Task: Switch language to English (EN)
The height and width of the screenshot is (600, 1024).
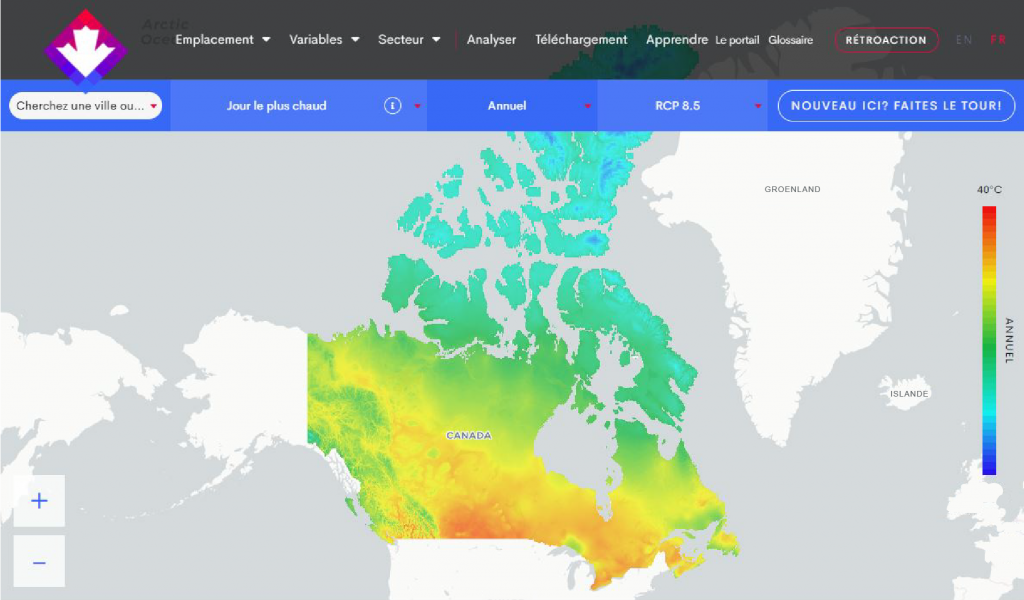Action: pos(964,40)
